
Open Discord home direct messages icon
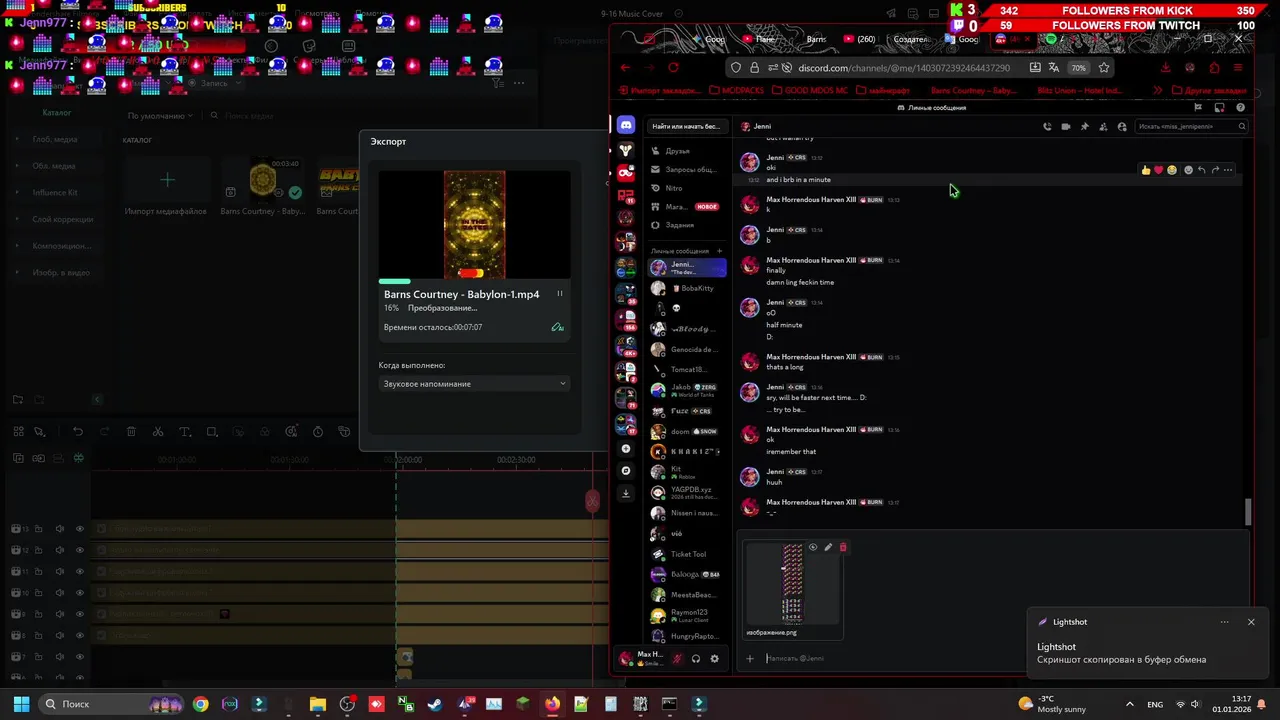pos(626,125)
